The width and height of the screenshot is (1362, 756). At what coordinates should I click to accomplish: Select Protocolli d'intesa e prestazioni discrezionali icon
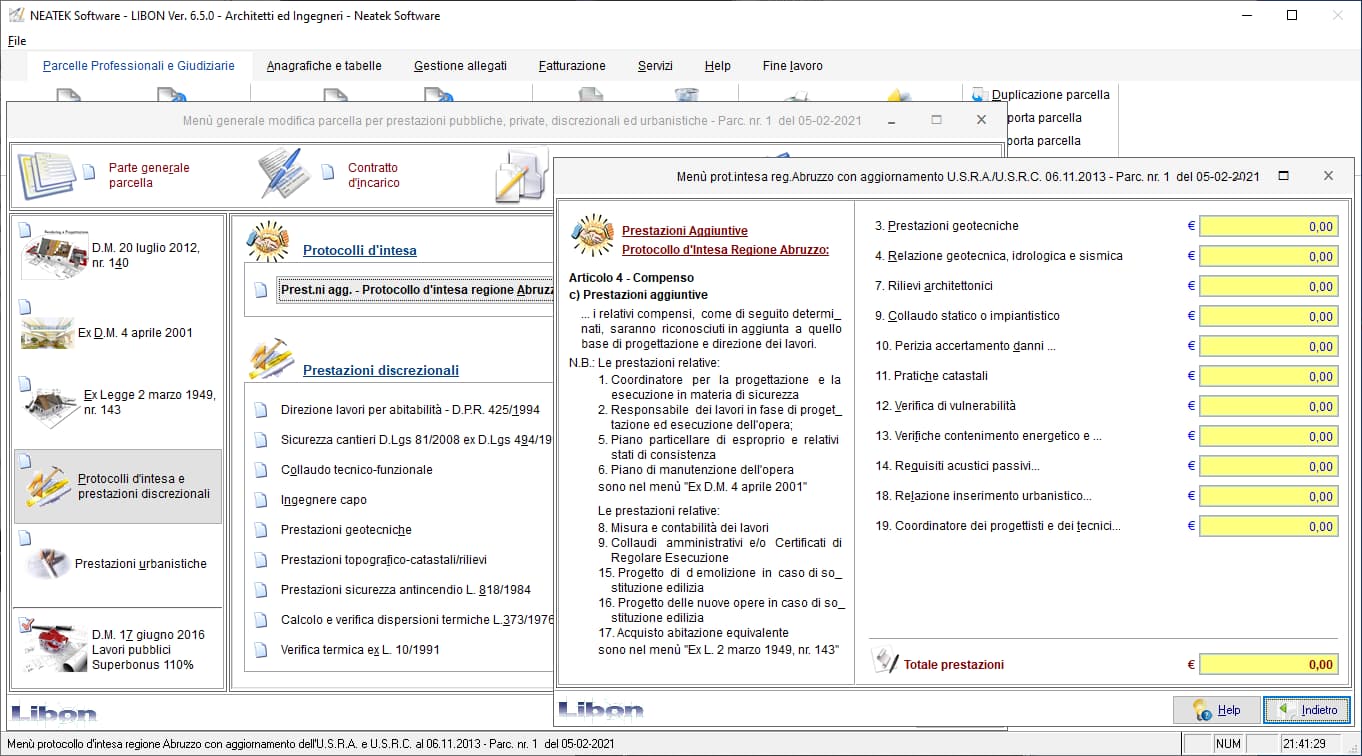coord(46,487)
